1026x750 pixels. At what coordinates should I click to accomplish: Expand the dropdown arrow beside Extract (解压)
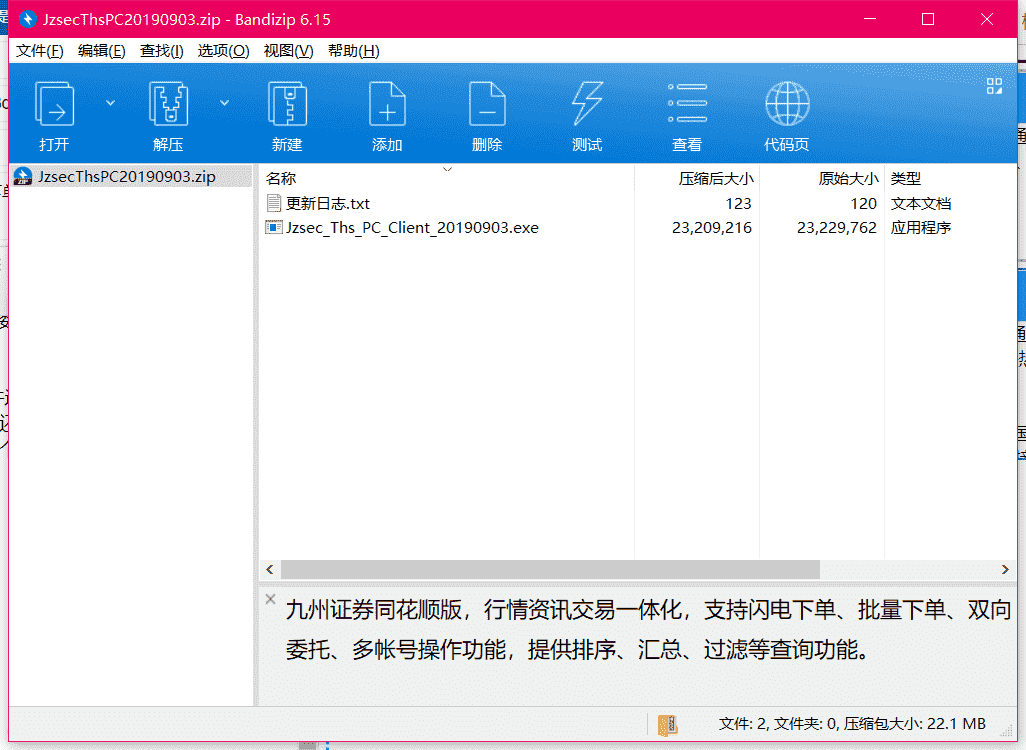(224, 103)
